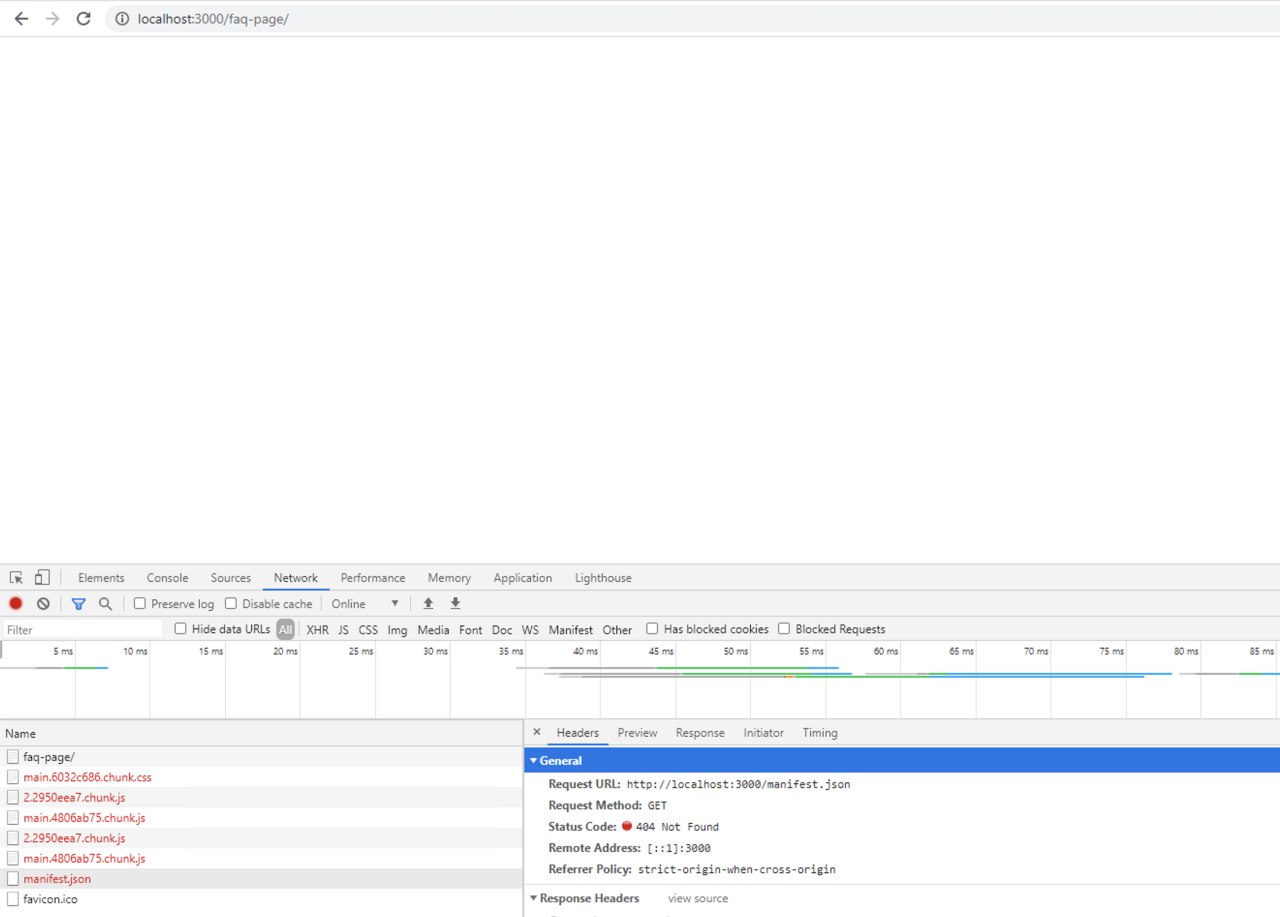This screenshot has height=917, width=1280.
Task: Click the export HAR download arrow
Action: [455, 604]
